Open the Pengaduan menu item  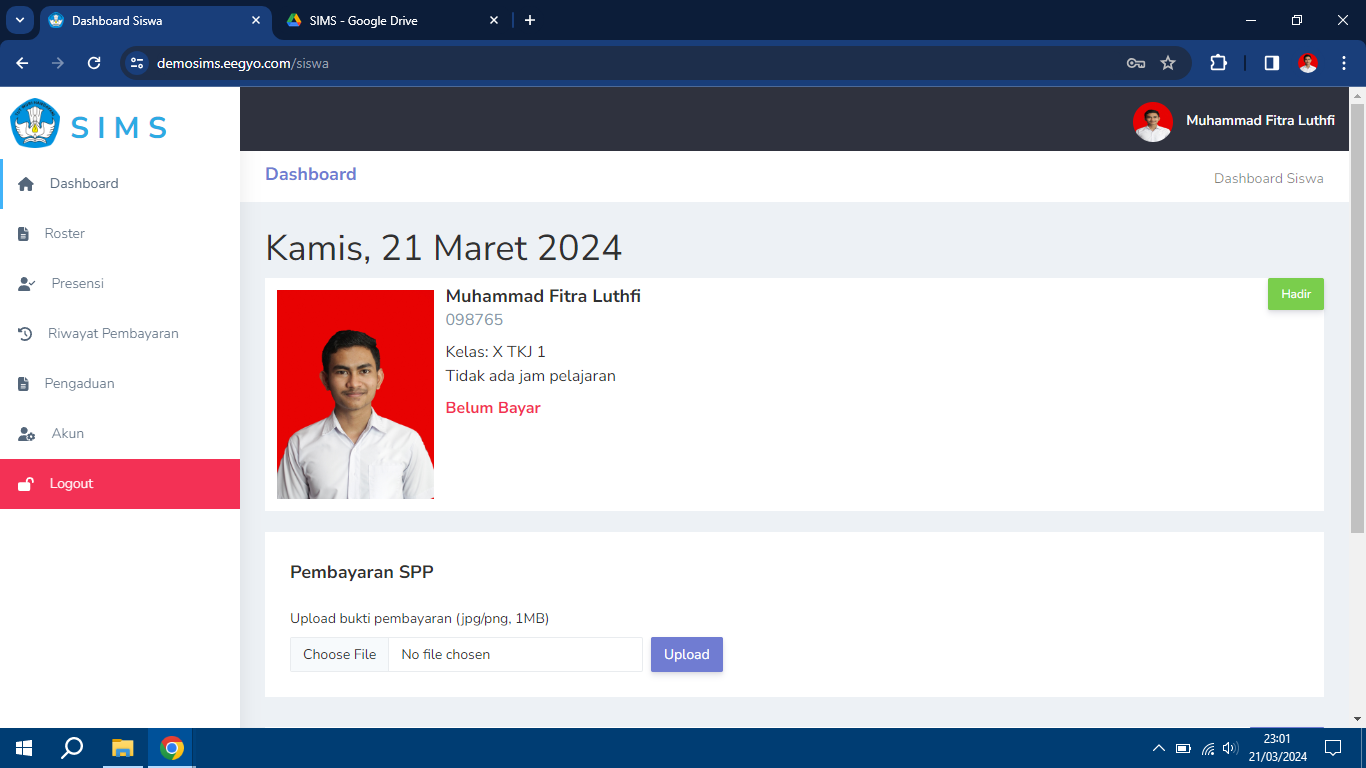(79, 384)
